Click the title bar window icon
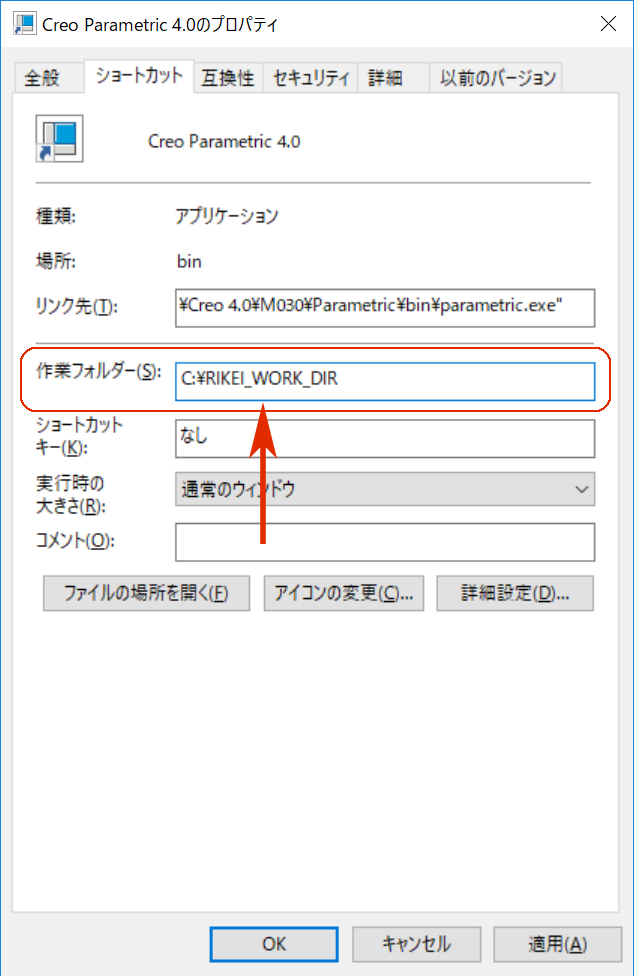The width and height of the screenshot is (634, 976). click(22, 24)
